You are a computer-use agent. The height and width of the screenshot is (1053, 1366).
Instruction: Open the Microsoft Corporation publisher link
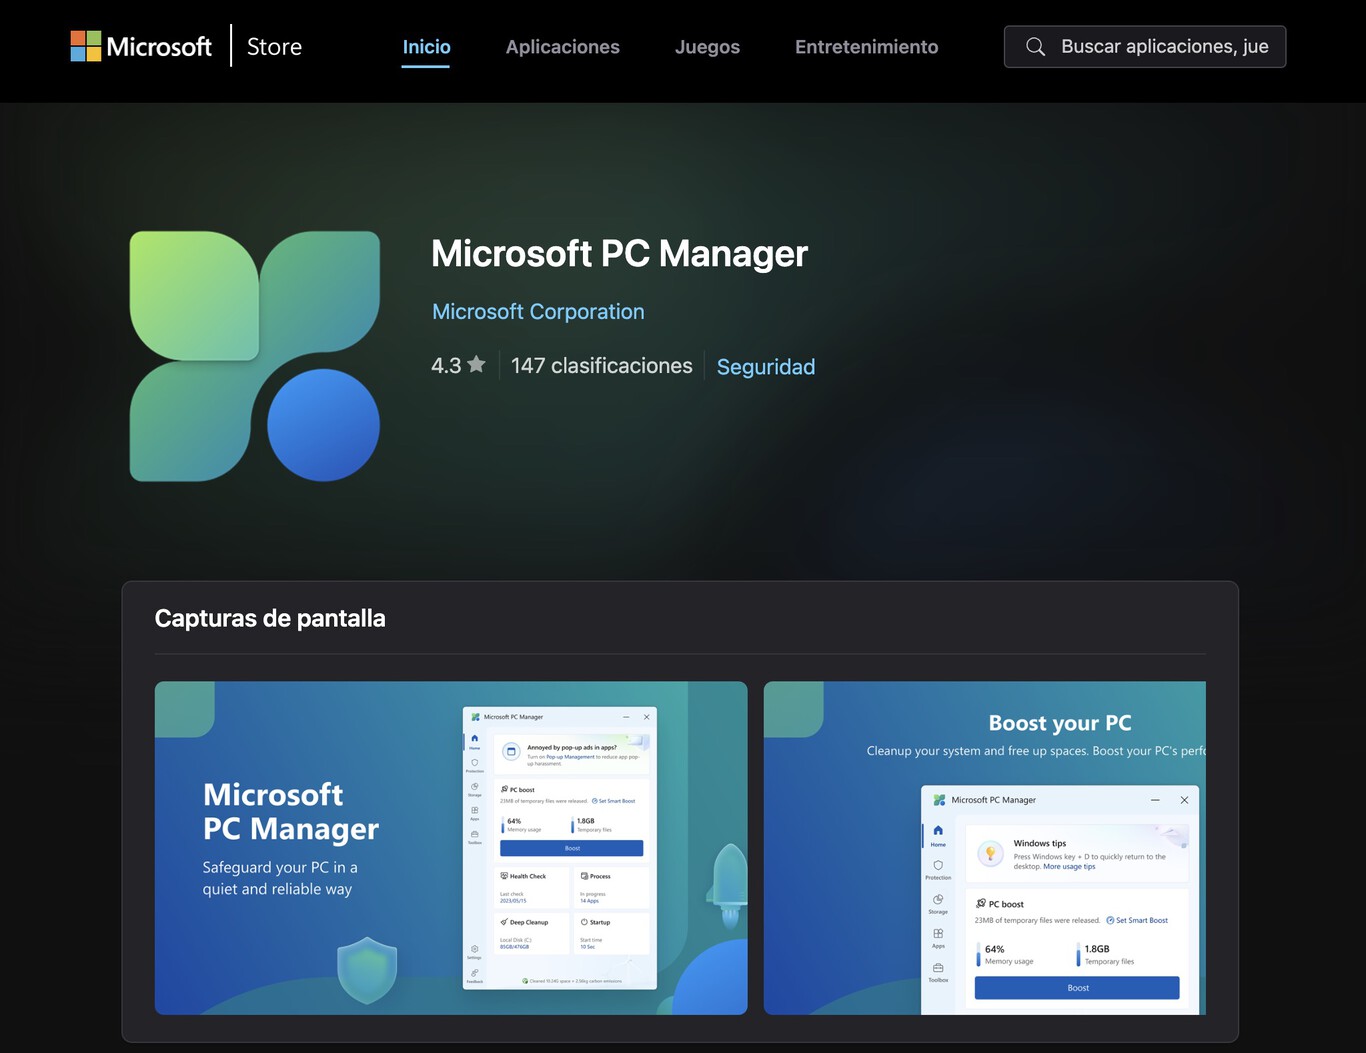coord(538,311)
